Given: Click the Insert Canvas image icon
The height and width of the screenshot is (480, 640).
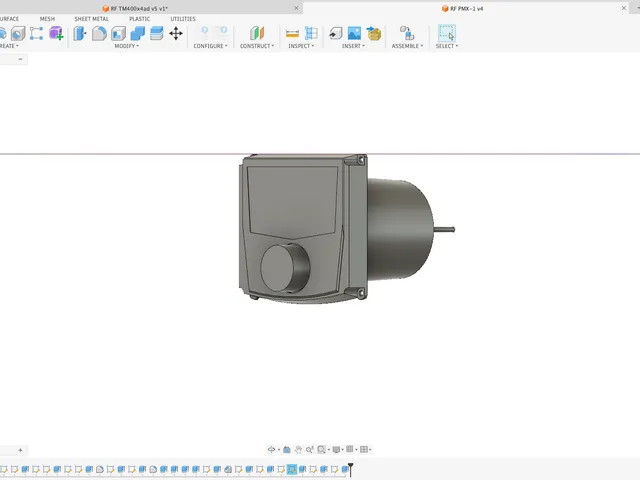Looking at the screenshot, I should (x=354, y=33).
